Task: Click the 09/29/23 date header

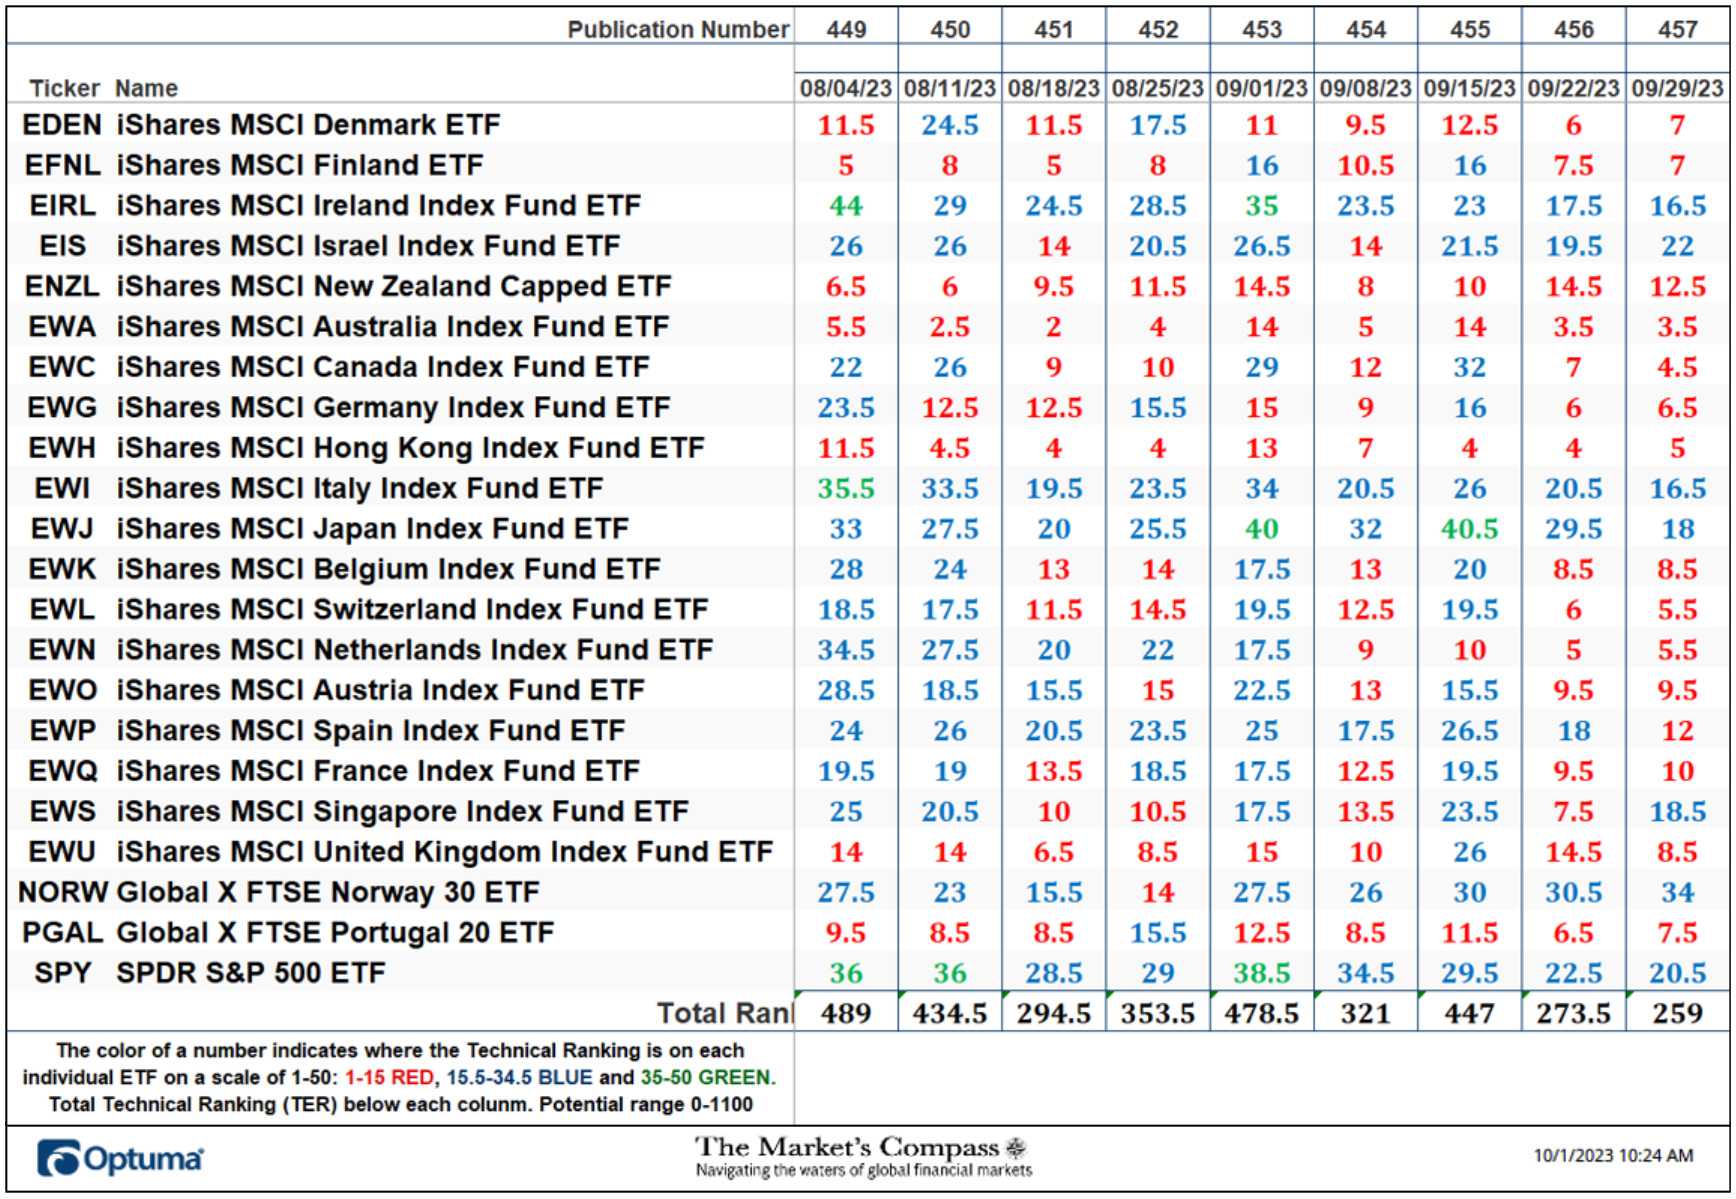Action: tap(1677, 89)
